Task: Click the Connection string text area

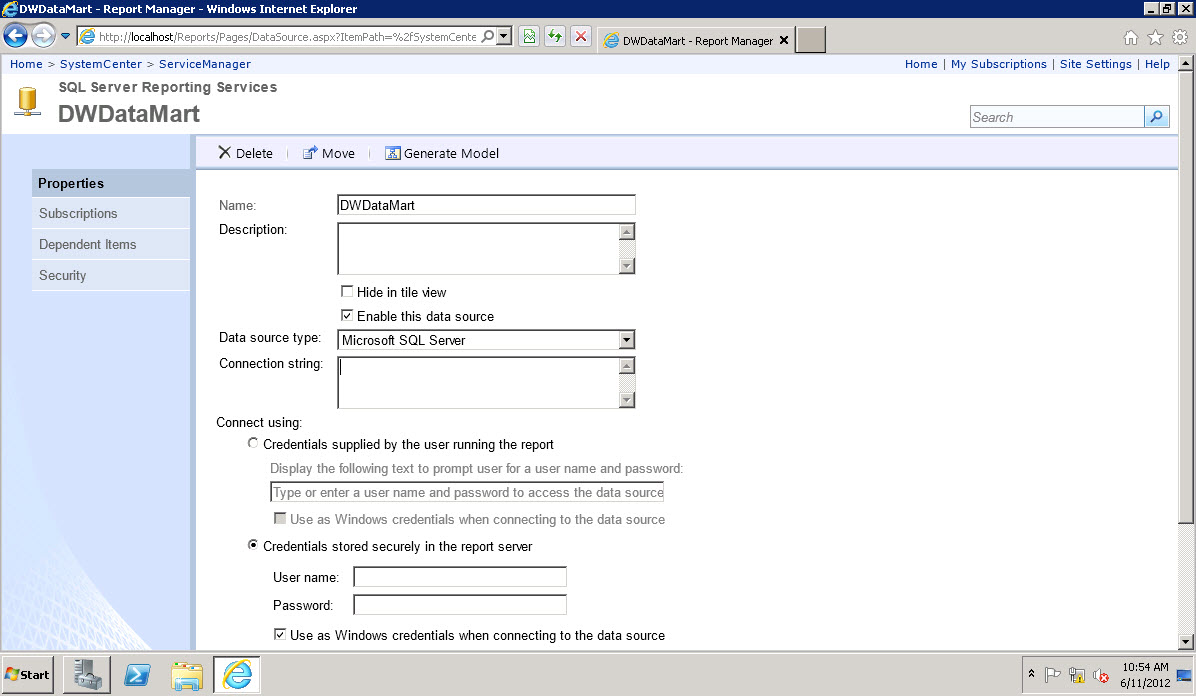Action: pyautogui.click(x=478, y=382)
